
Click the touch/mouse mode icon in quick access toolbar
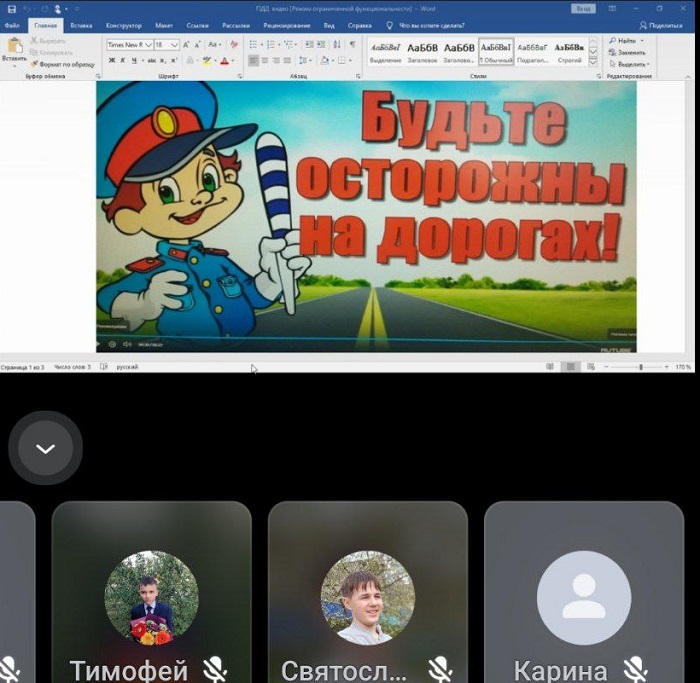(x=58, y=9)
